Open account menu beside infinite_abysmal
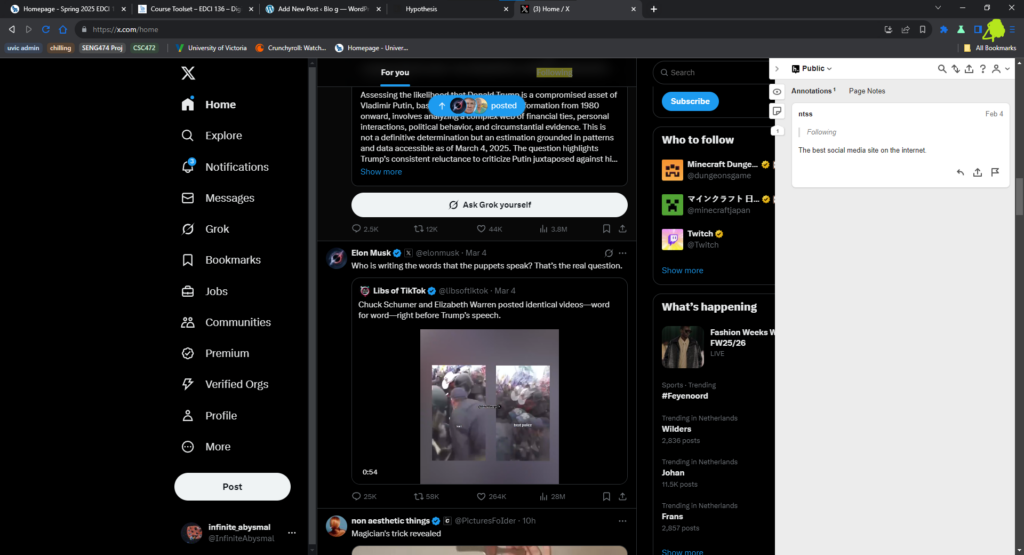The image size is (1024, 555). 292,533
